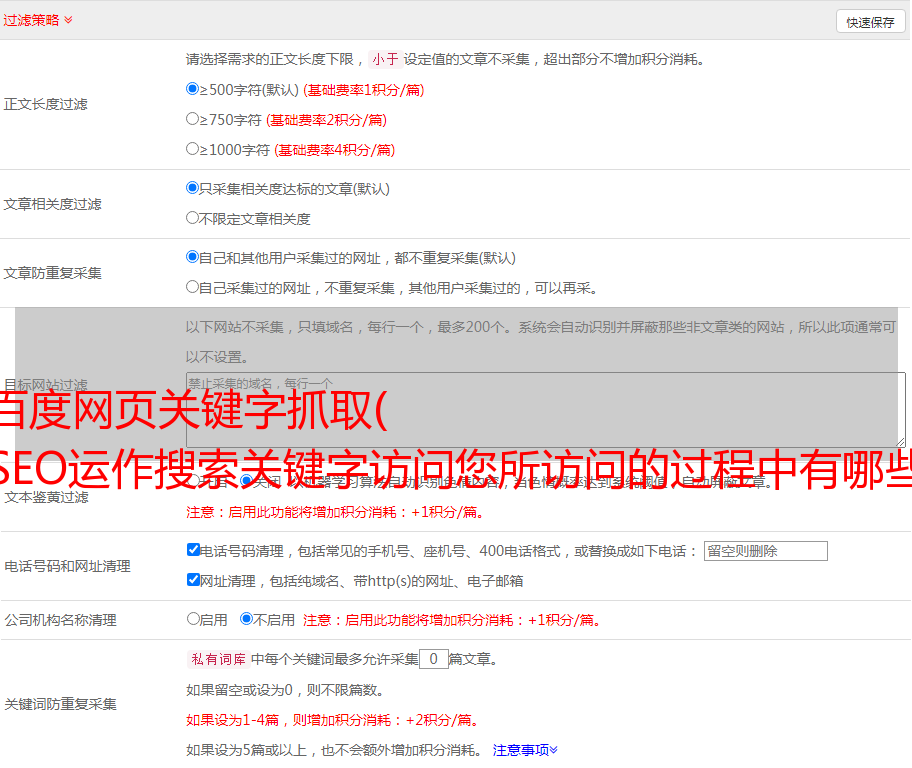Select 不启用 for 公司机构名称清理
The width and height of the screenshot is (912, 768).
pyautogui.click(x=247, y=619)
